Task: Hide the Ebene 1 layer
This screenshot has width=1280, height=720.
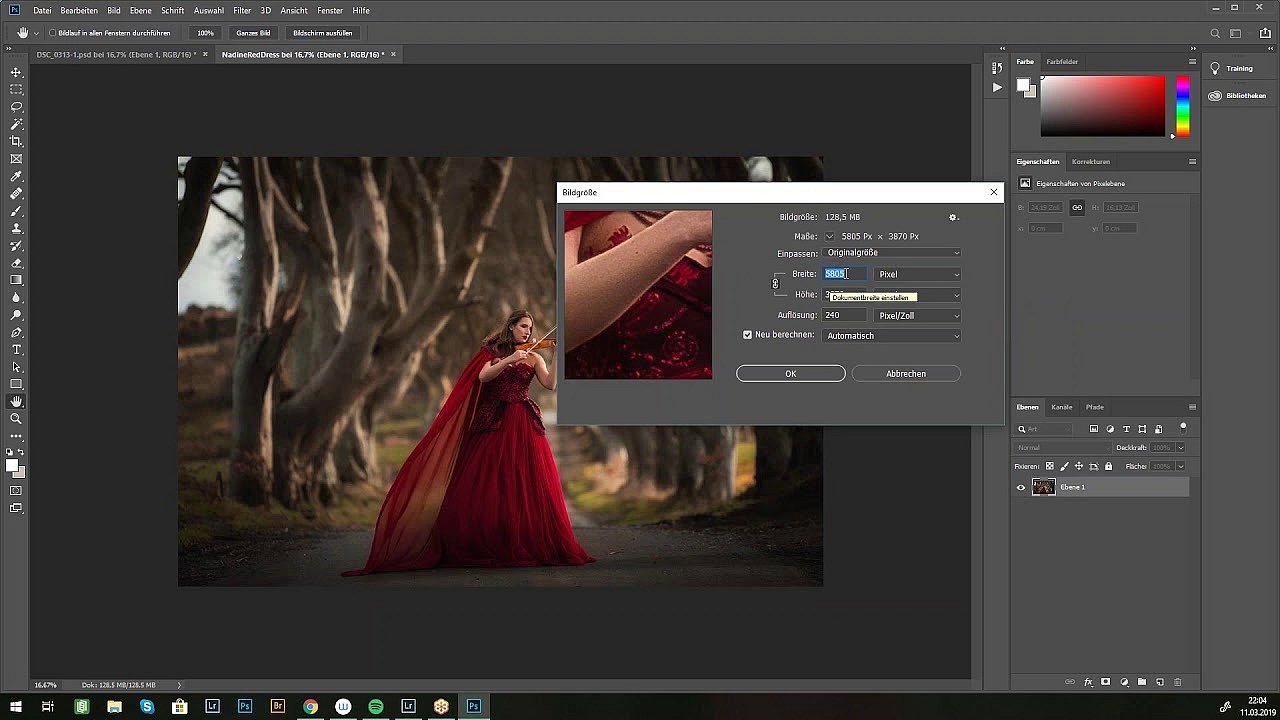Action: (1021, 487)
